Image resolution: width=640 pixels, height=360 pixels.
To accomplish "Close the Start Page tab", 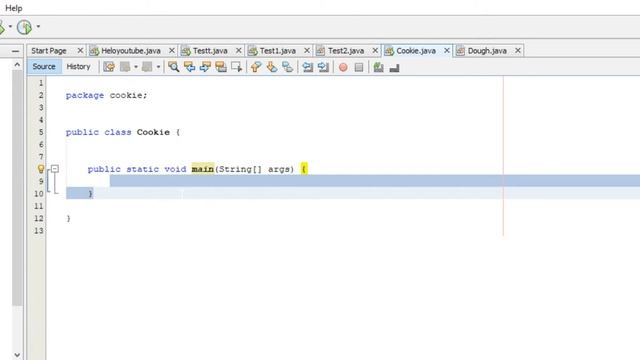I will tap(80, 51).
